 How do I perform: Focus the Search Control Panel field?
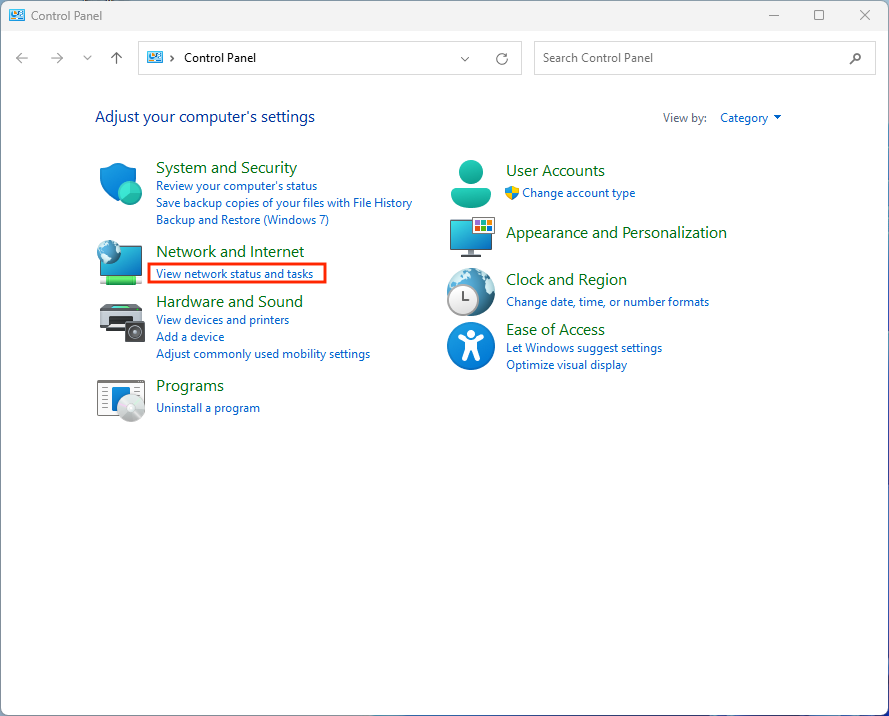click(x=705, y=58)
